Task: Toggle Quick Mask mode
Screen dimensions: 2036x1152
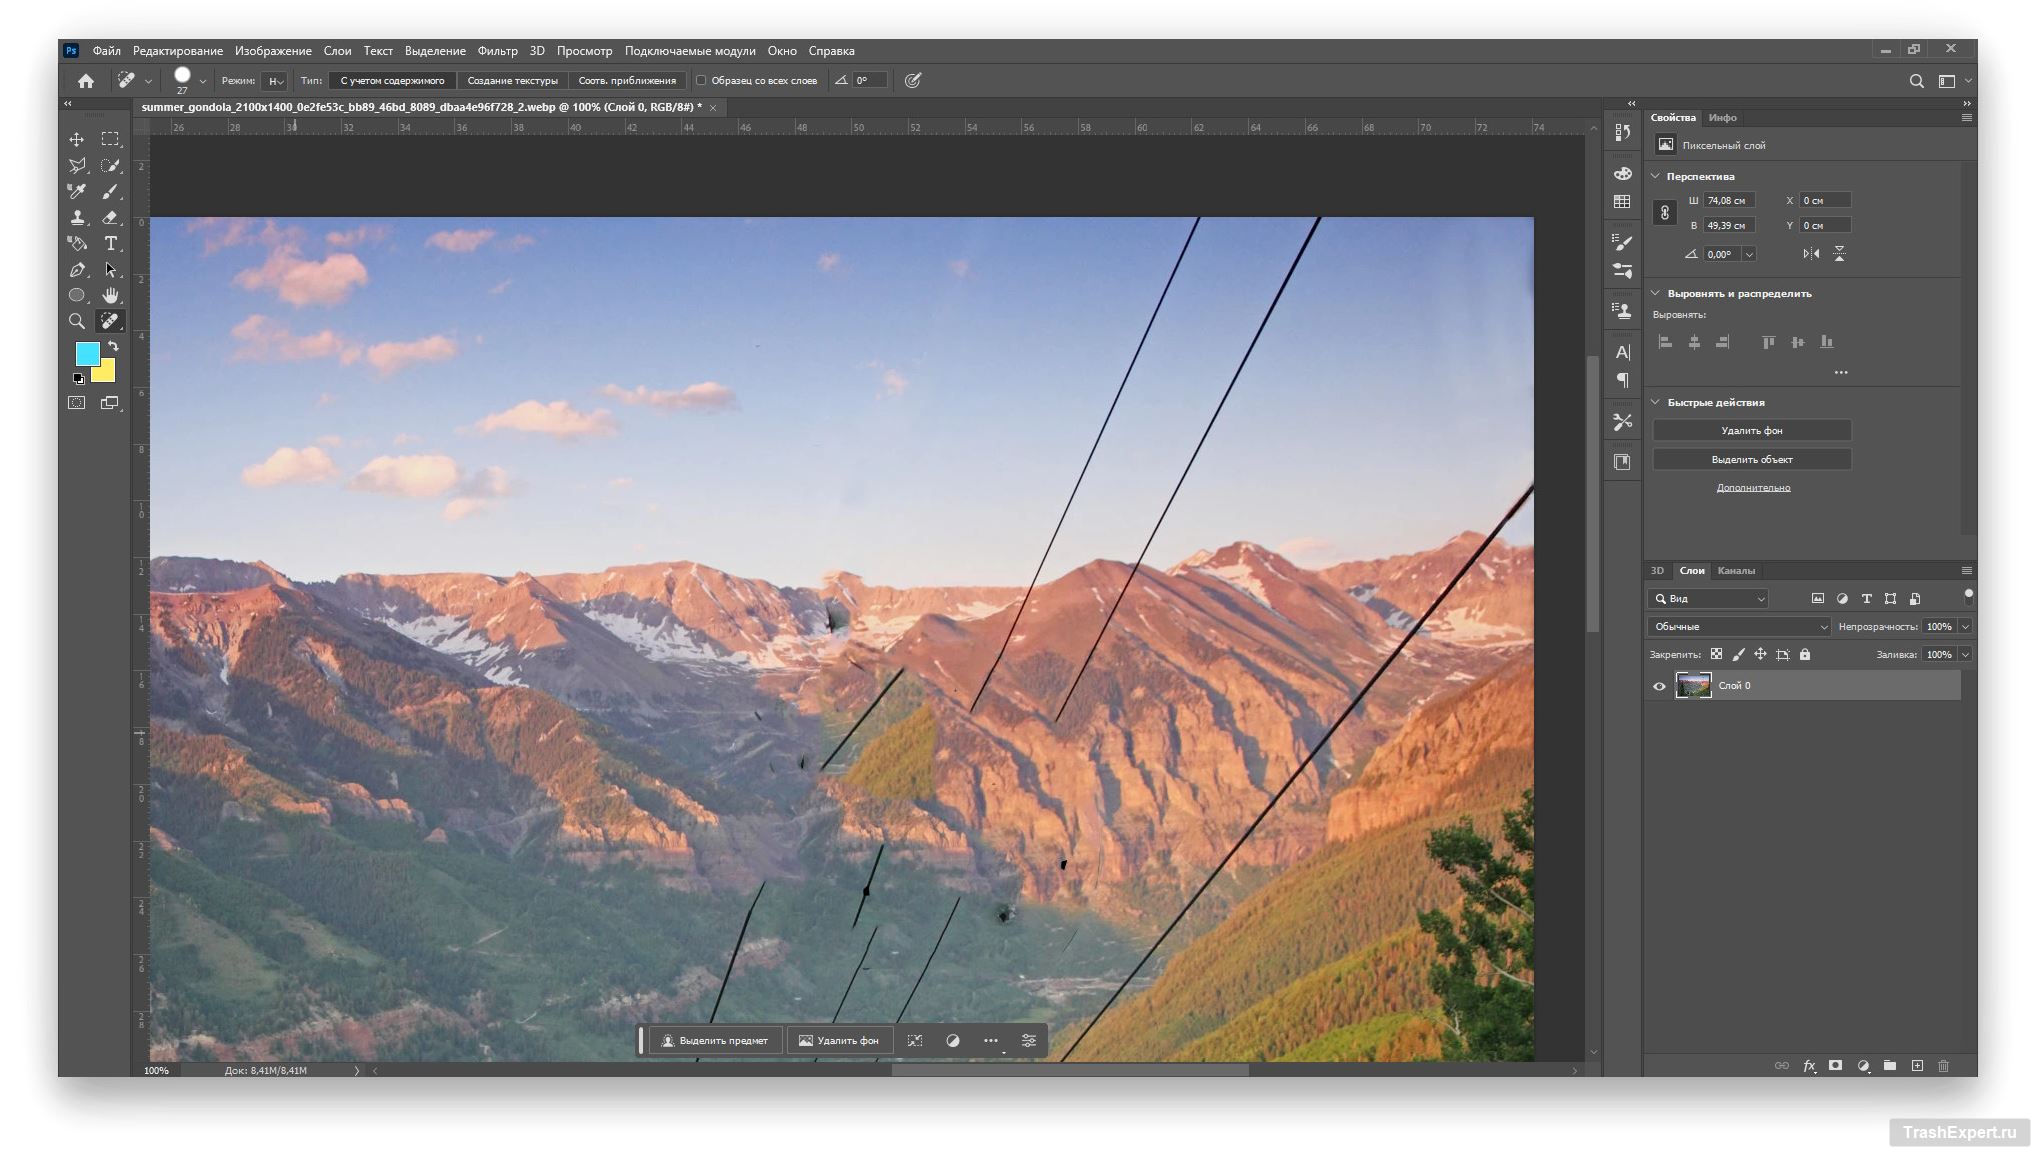Action: point(77,402)
